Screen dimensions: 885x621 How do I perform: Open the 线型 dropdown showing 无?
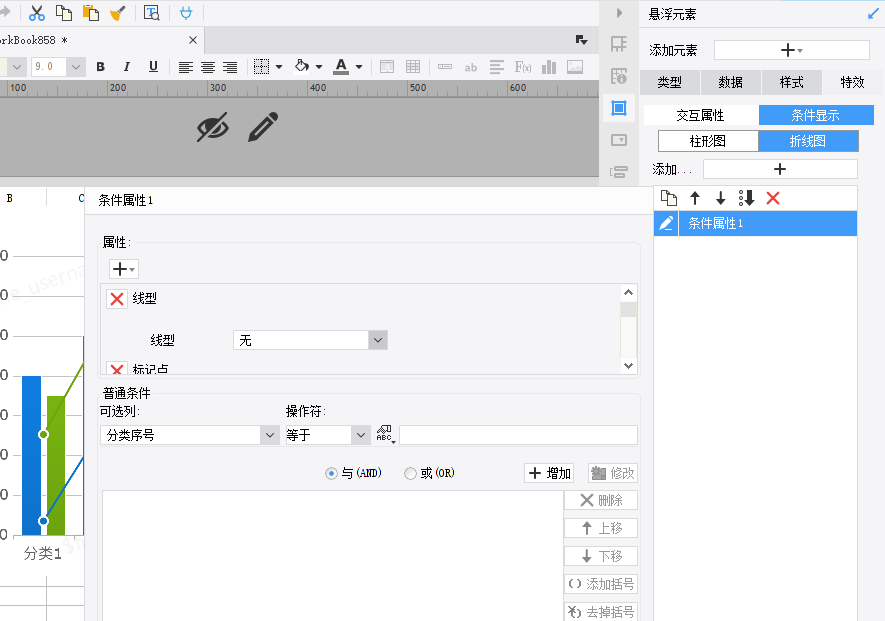tap(310, 340)
